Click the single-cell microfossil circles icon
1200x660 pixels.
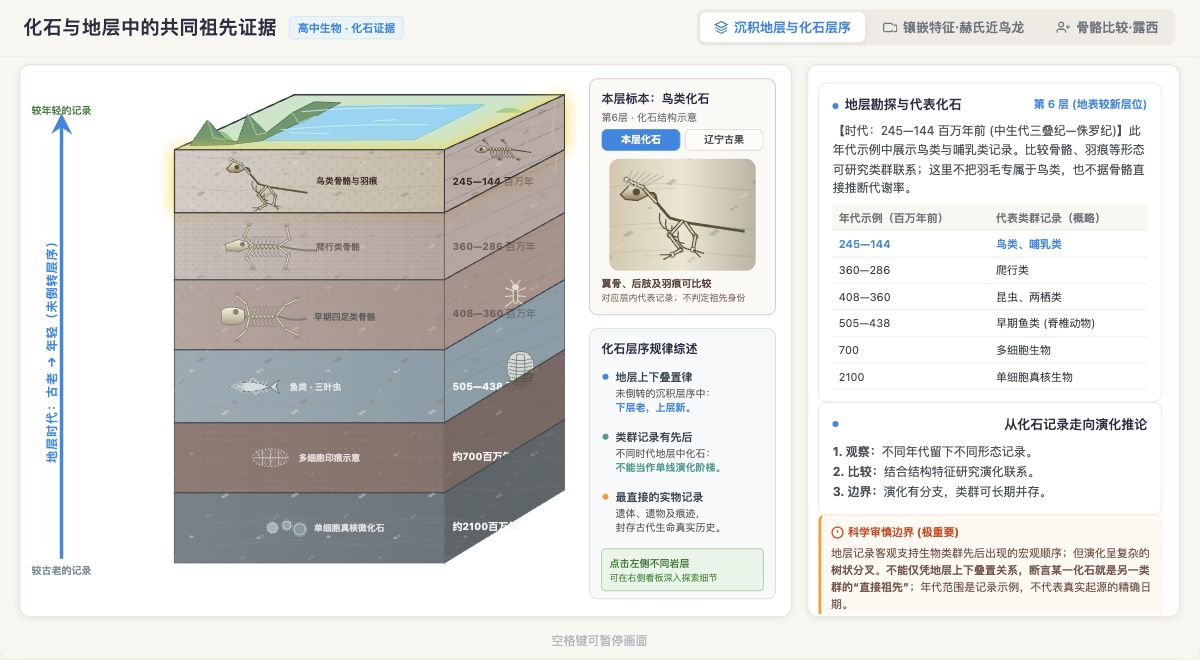[286, 526]
